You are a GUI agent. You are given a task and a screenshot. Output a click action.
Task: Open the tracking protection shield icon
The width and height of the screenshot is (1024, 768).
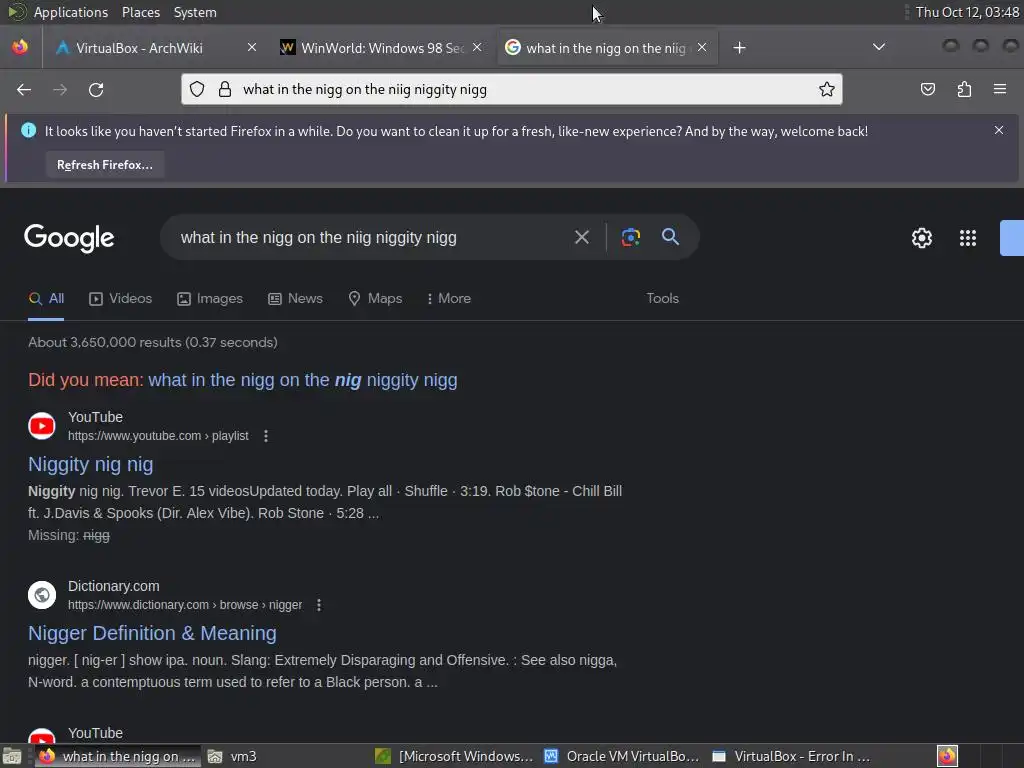coord(197,89)
